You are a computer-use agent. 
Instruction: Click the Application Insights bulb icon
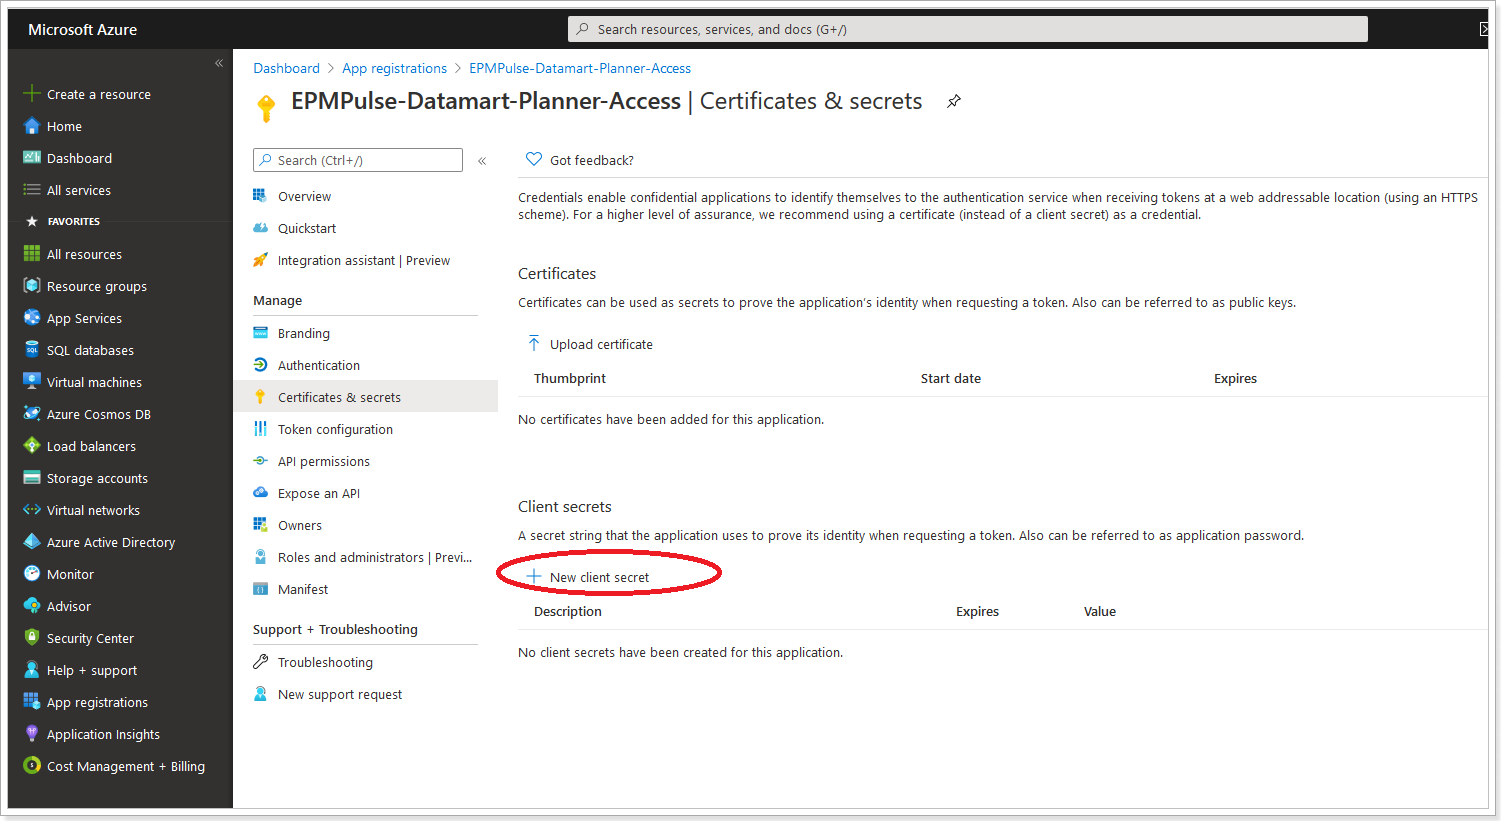click(x=31, y=734)
